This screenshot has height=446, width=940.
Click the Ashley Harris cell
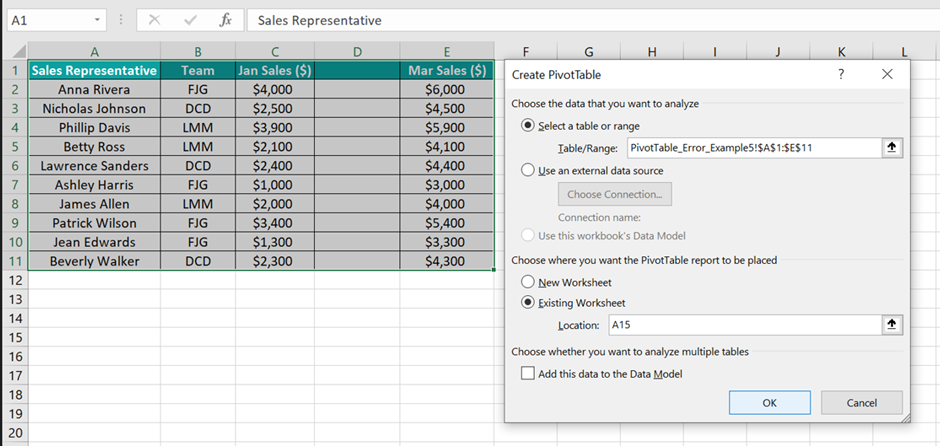[x=94, y=185]
